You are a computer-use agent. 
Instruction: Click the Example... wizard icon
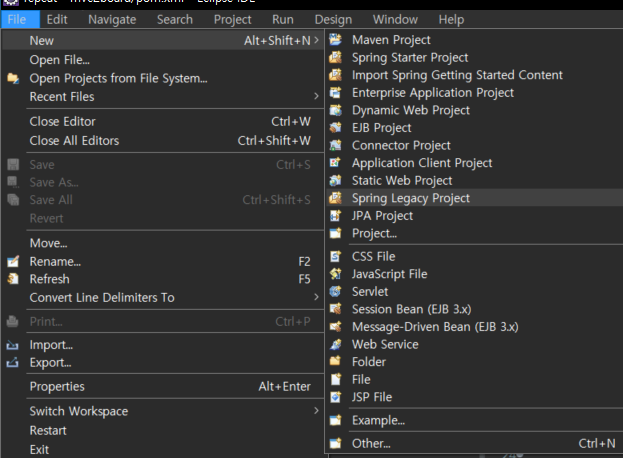point(335,420)
